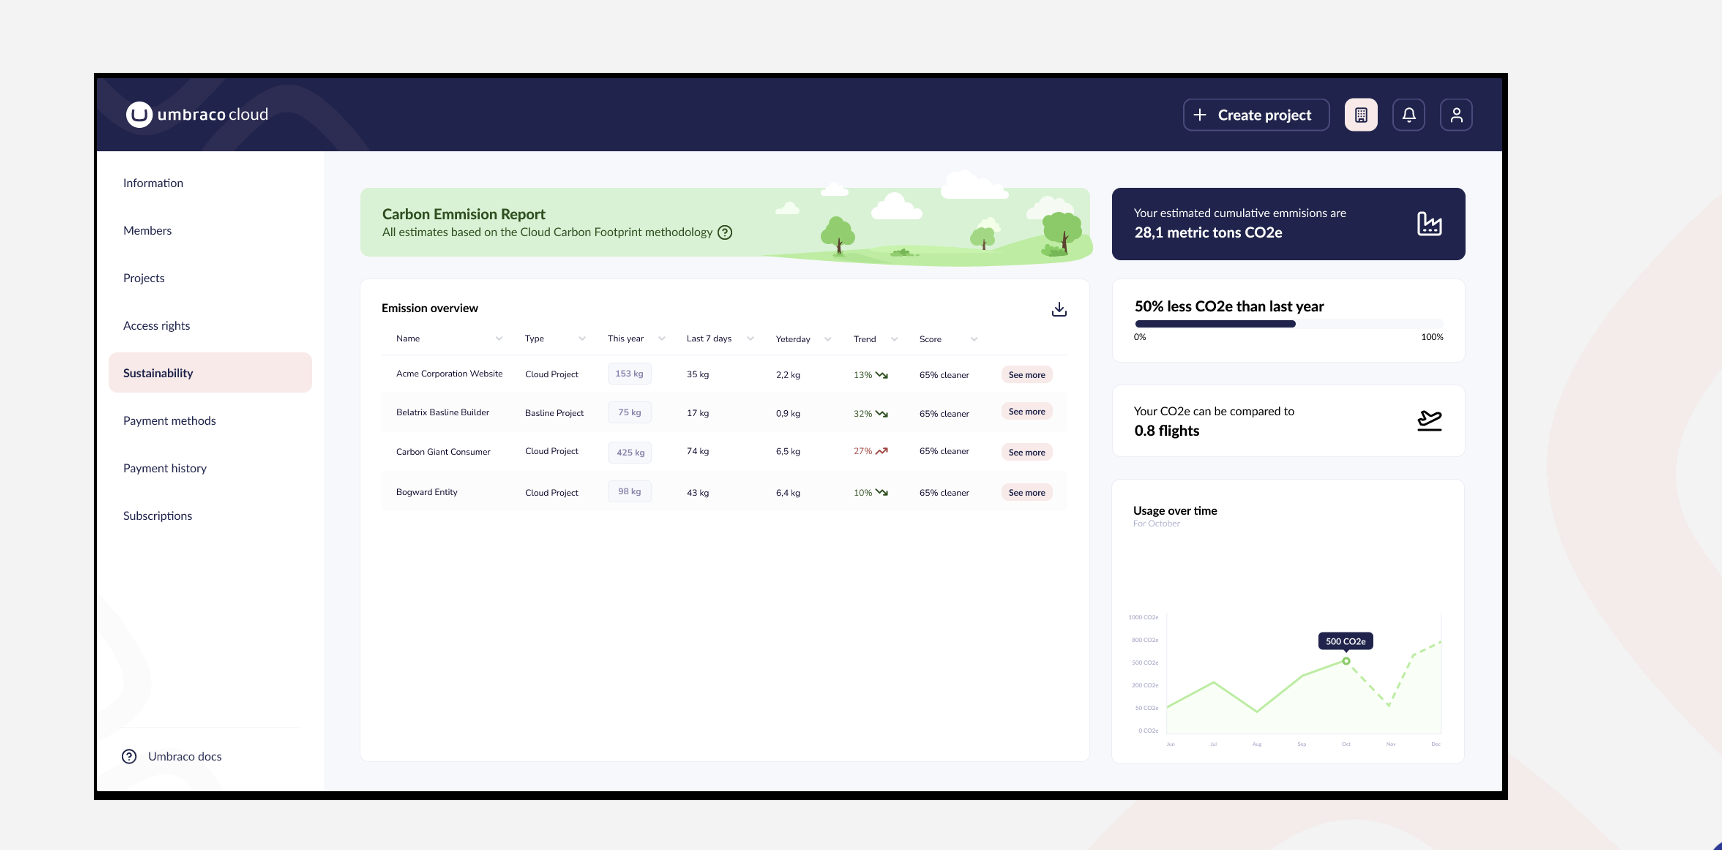Open the Umbraco docs link

184,757
